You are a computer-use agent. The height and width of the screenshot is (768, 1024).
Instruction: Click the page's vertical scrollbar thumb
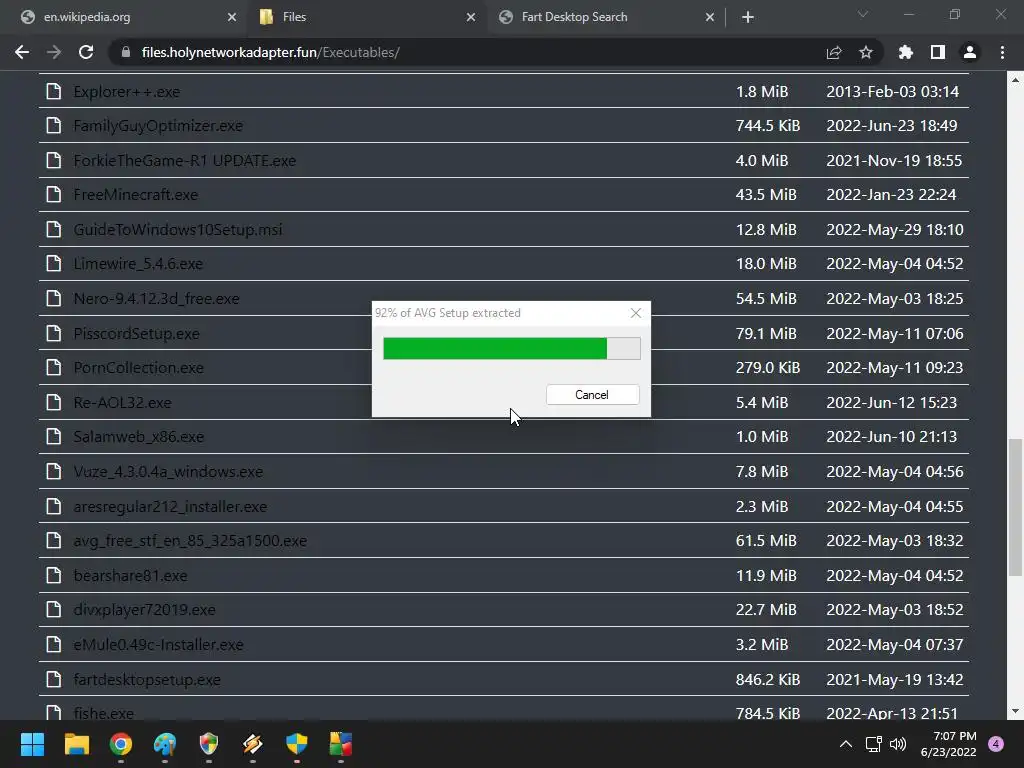(1015, 507)
